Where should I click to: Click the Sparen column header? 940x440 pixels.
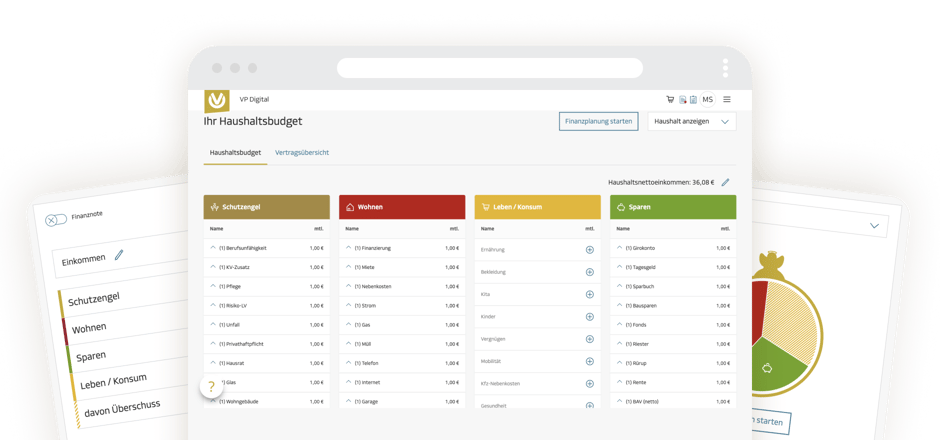[x=673, y=207]
